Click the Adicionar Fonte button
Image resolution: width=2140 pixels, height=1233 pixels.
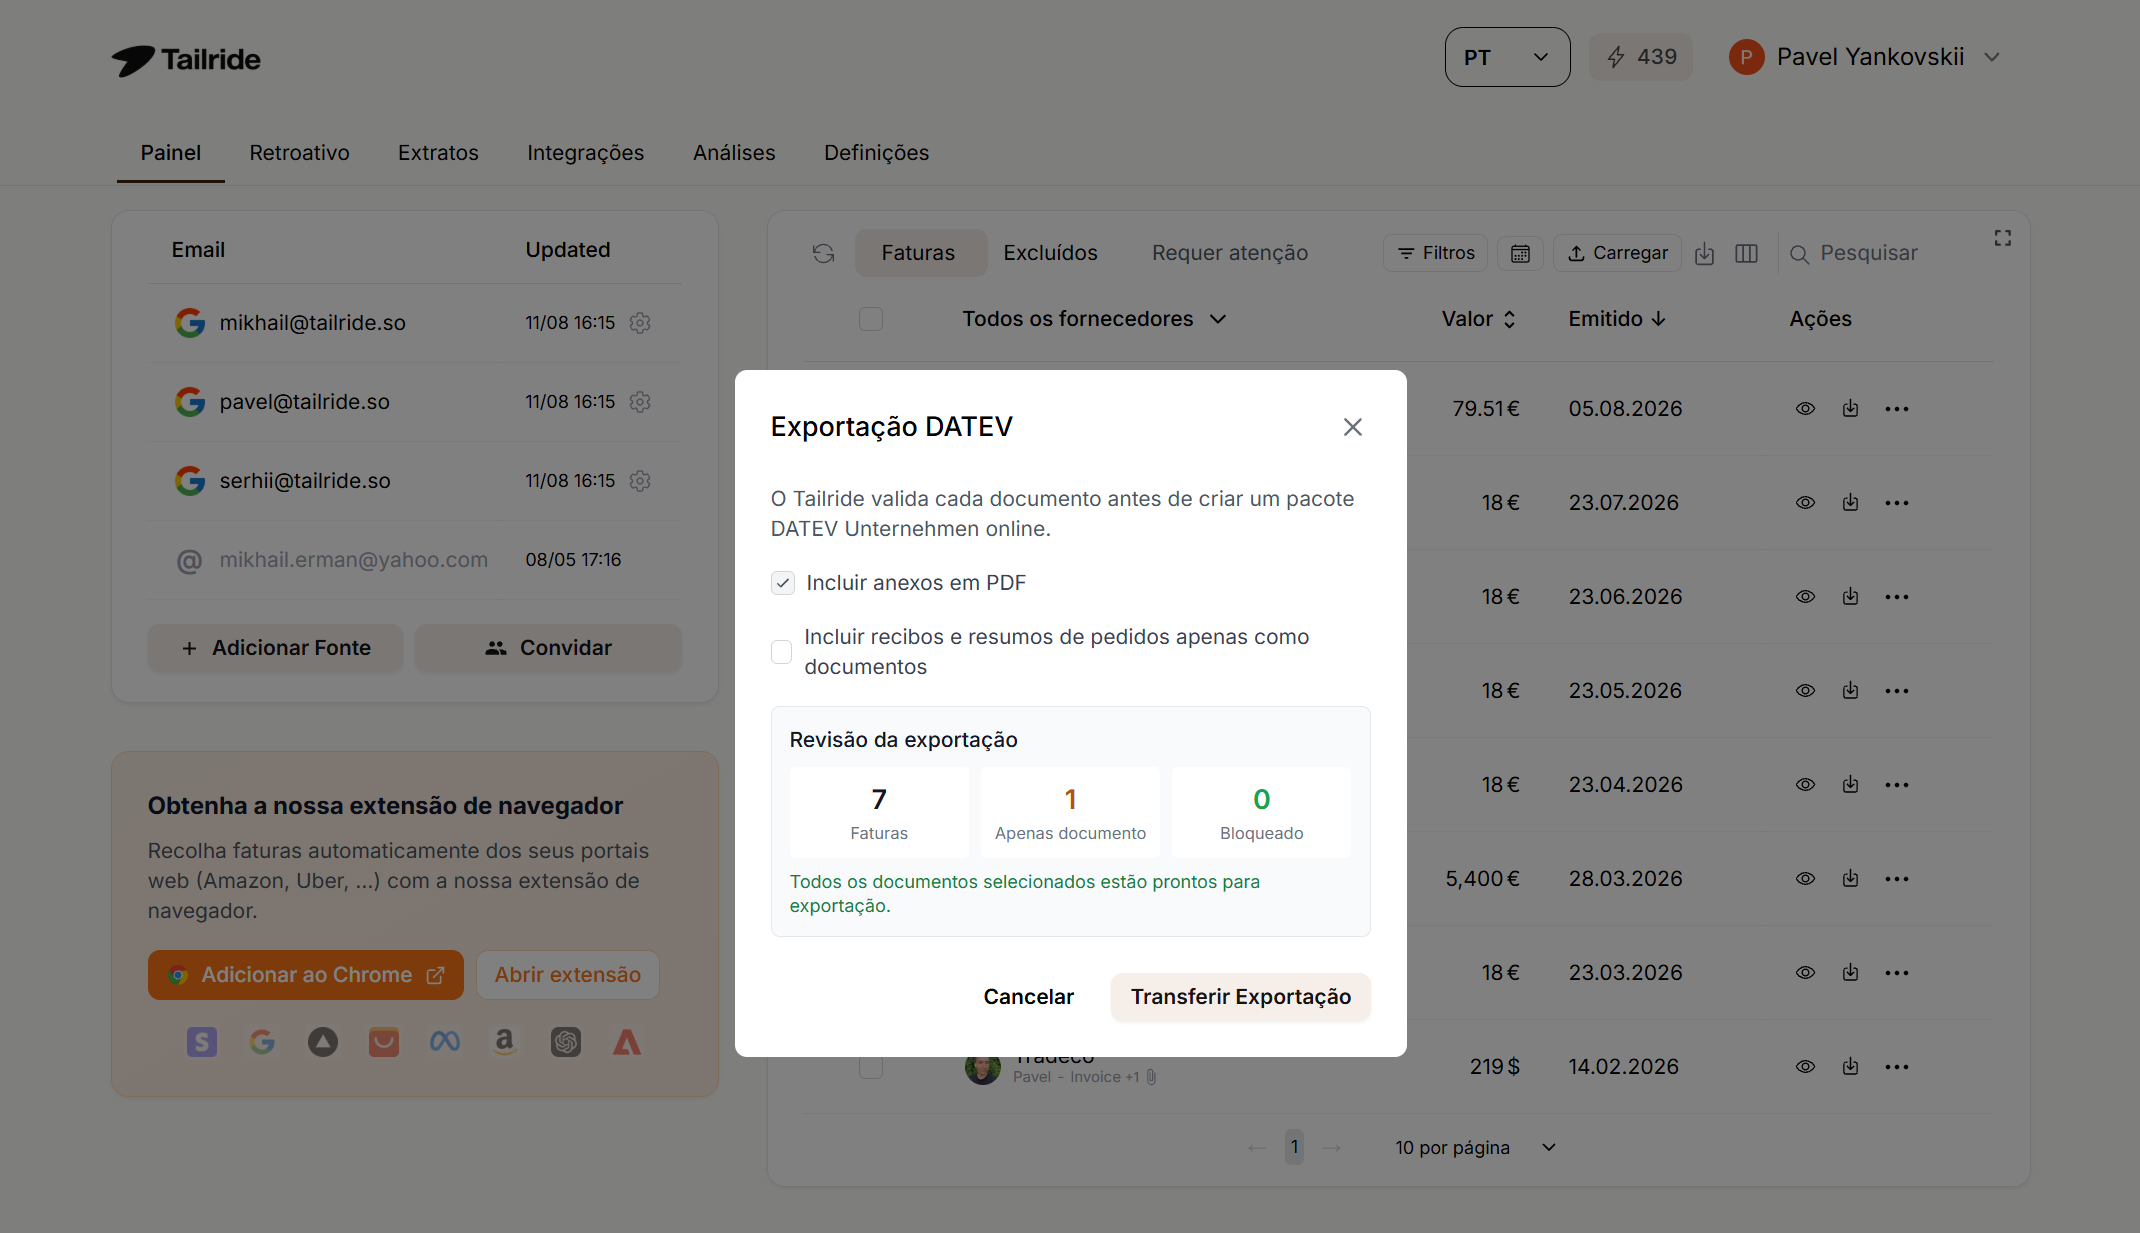[x=275, y=648]
